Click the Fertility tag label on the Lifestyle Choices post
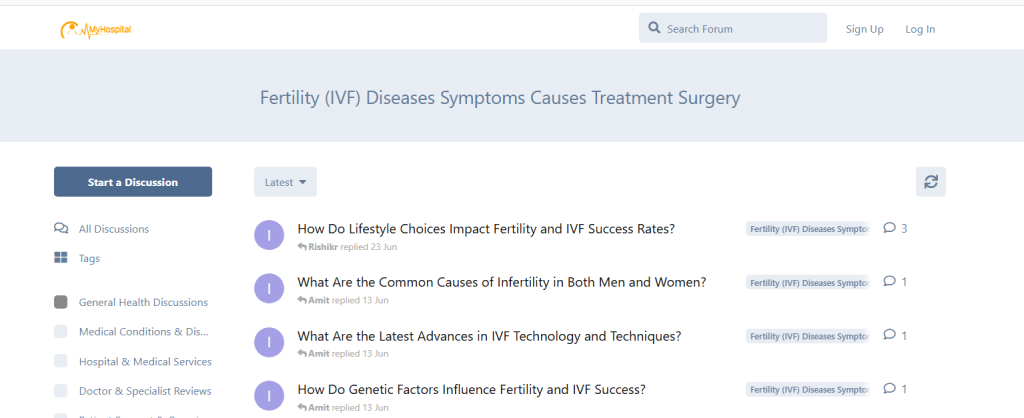Screen dimensions: 1024x418 coord(808,229)
